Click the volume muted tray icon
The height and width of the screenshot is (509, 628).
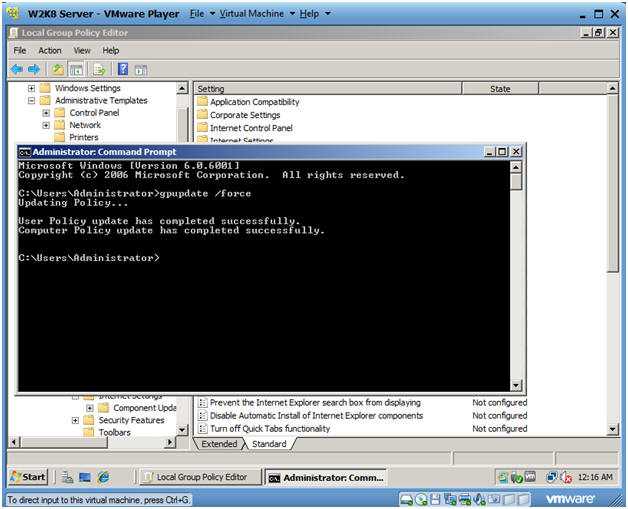566,477
